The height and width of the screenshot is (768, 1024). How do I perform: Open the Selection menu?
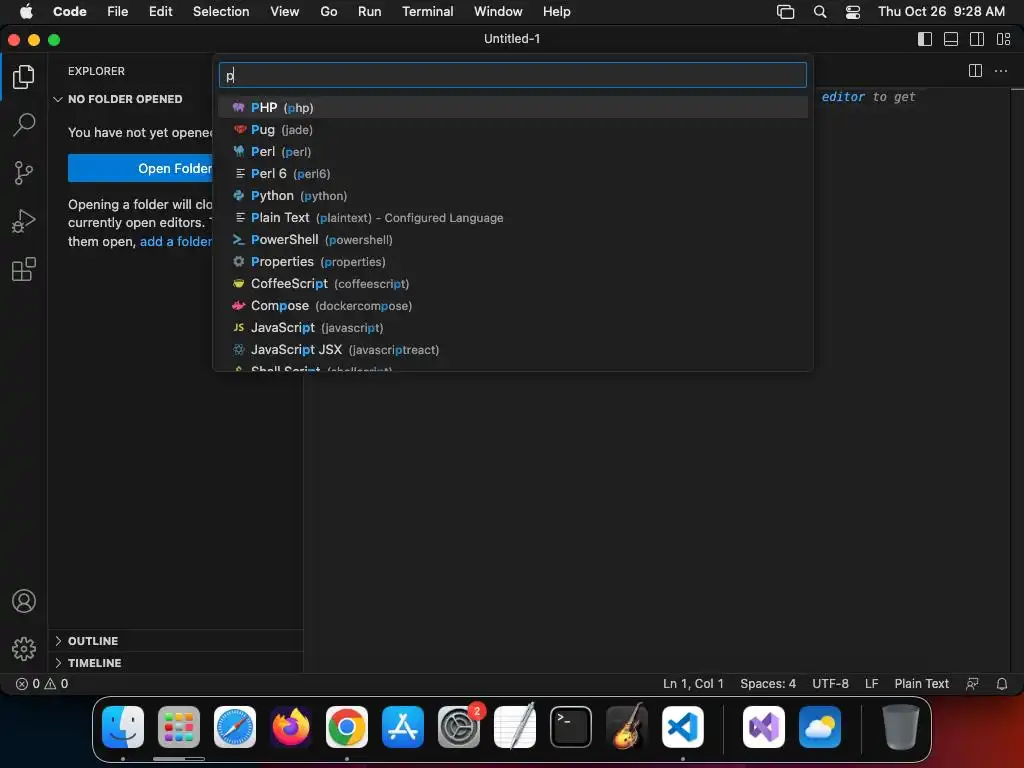221,12
